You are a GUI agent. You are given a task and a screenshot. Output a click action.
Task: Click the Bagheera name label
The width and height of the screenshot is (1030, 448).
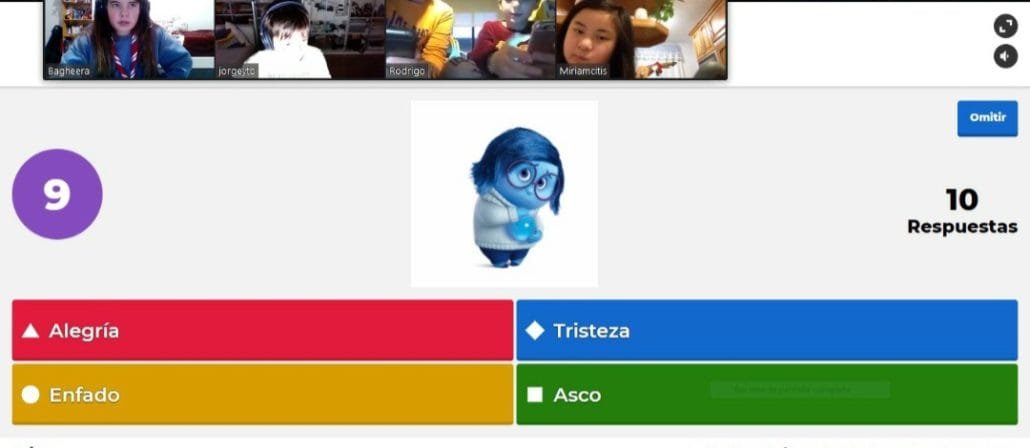(x=69, y=71)
